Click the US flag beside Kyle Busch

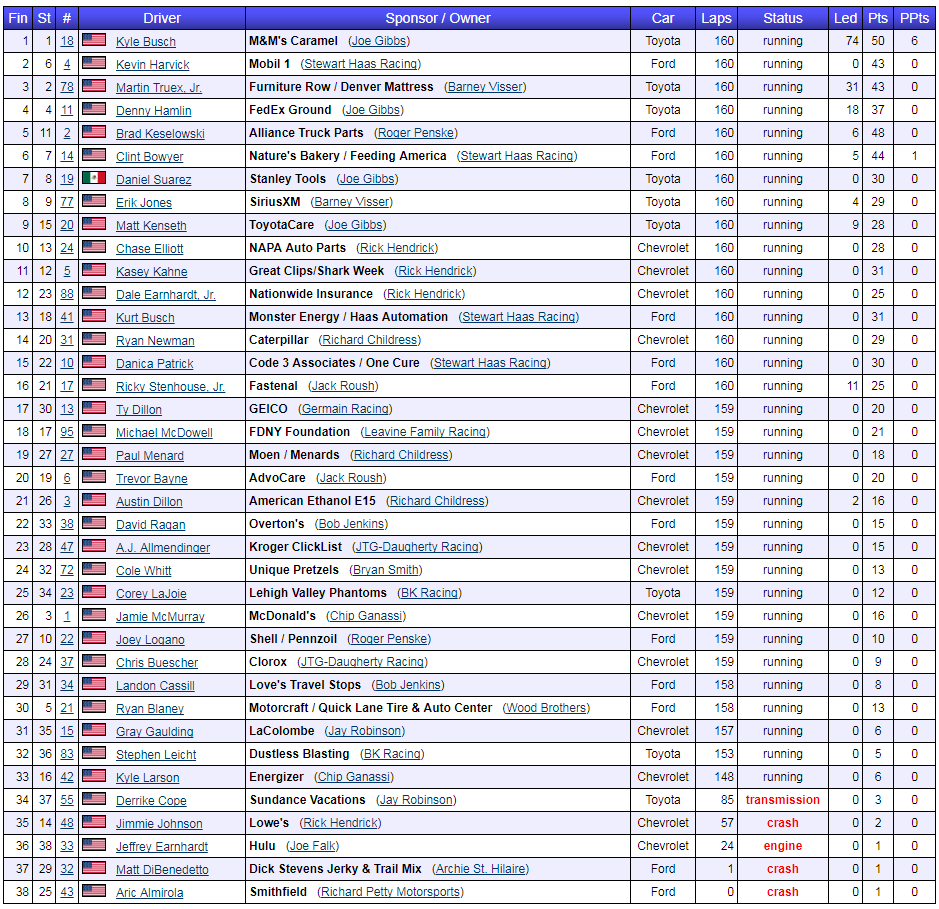(94, 40)
